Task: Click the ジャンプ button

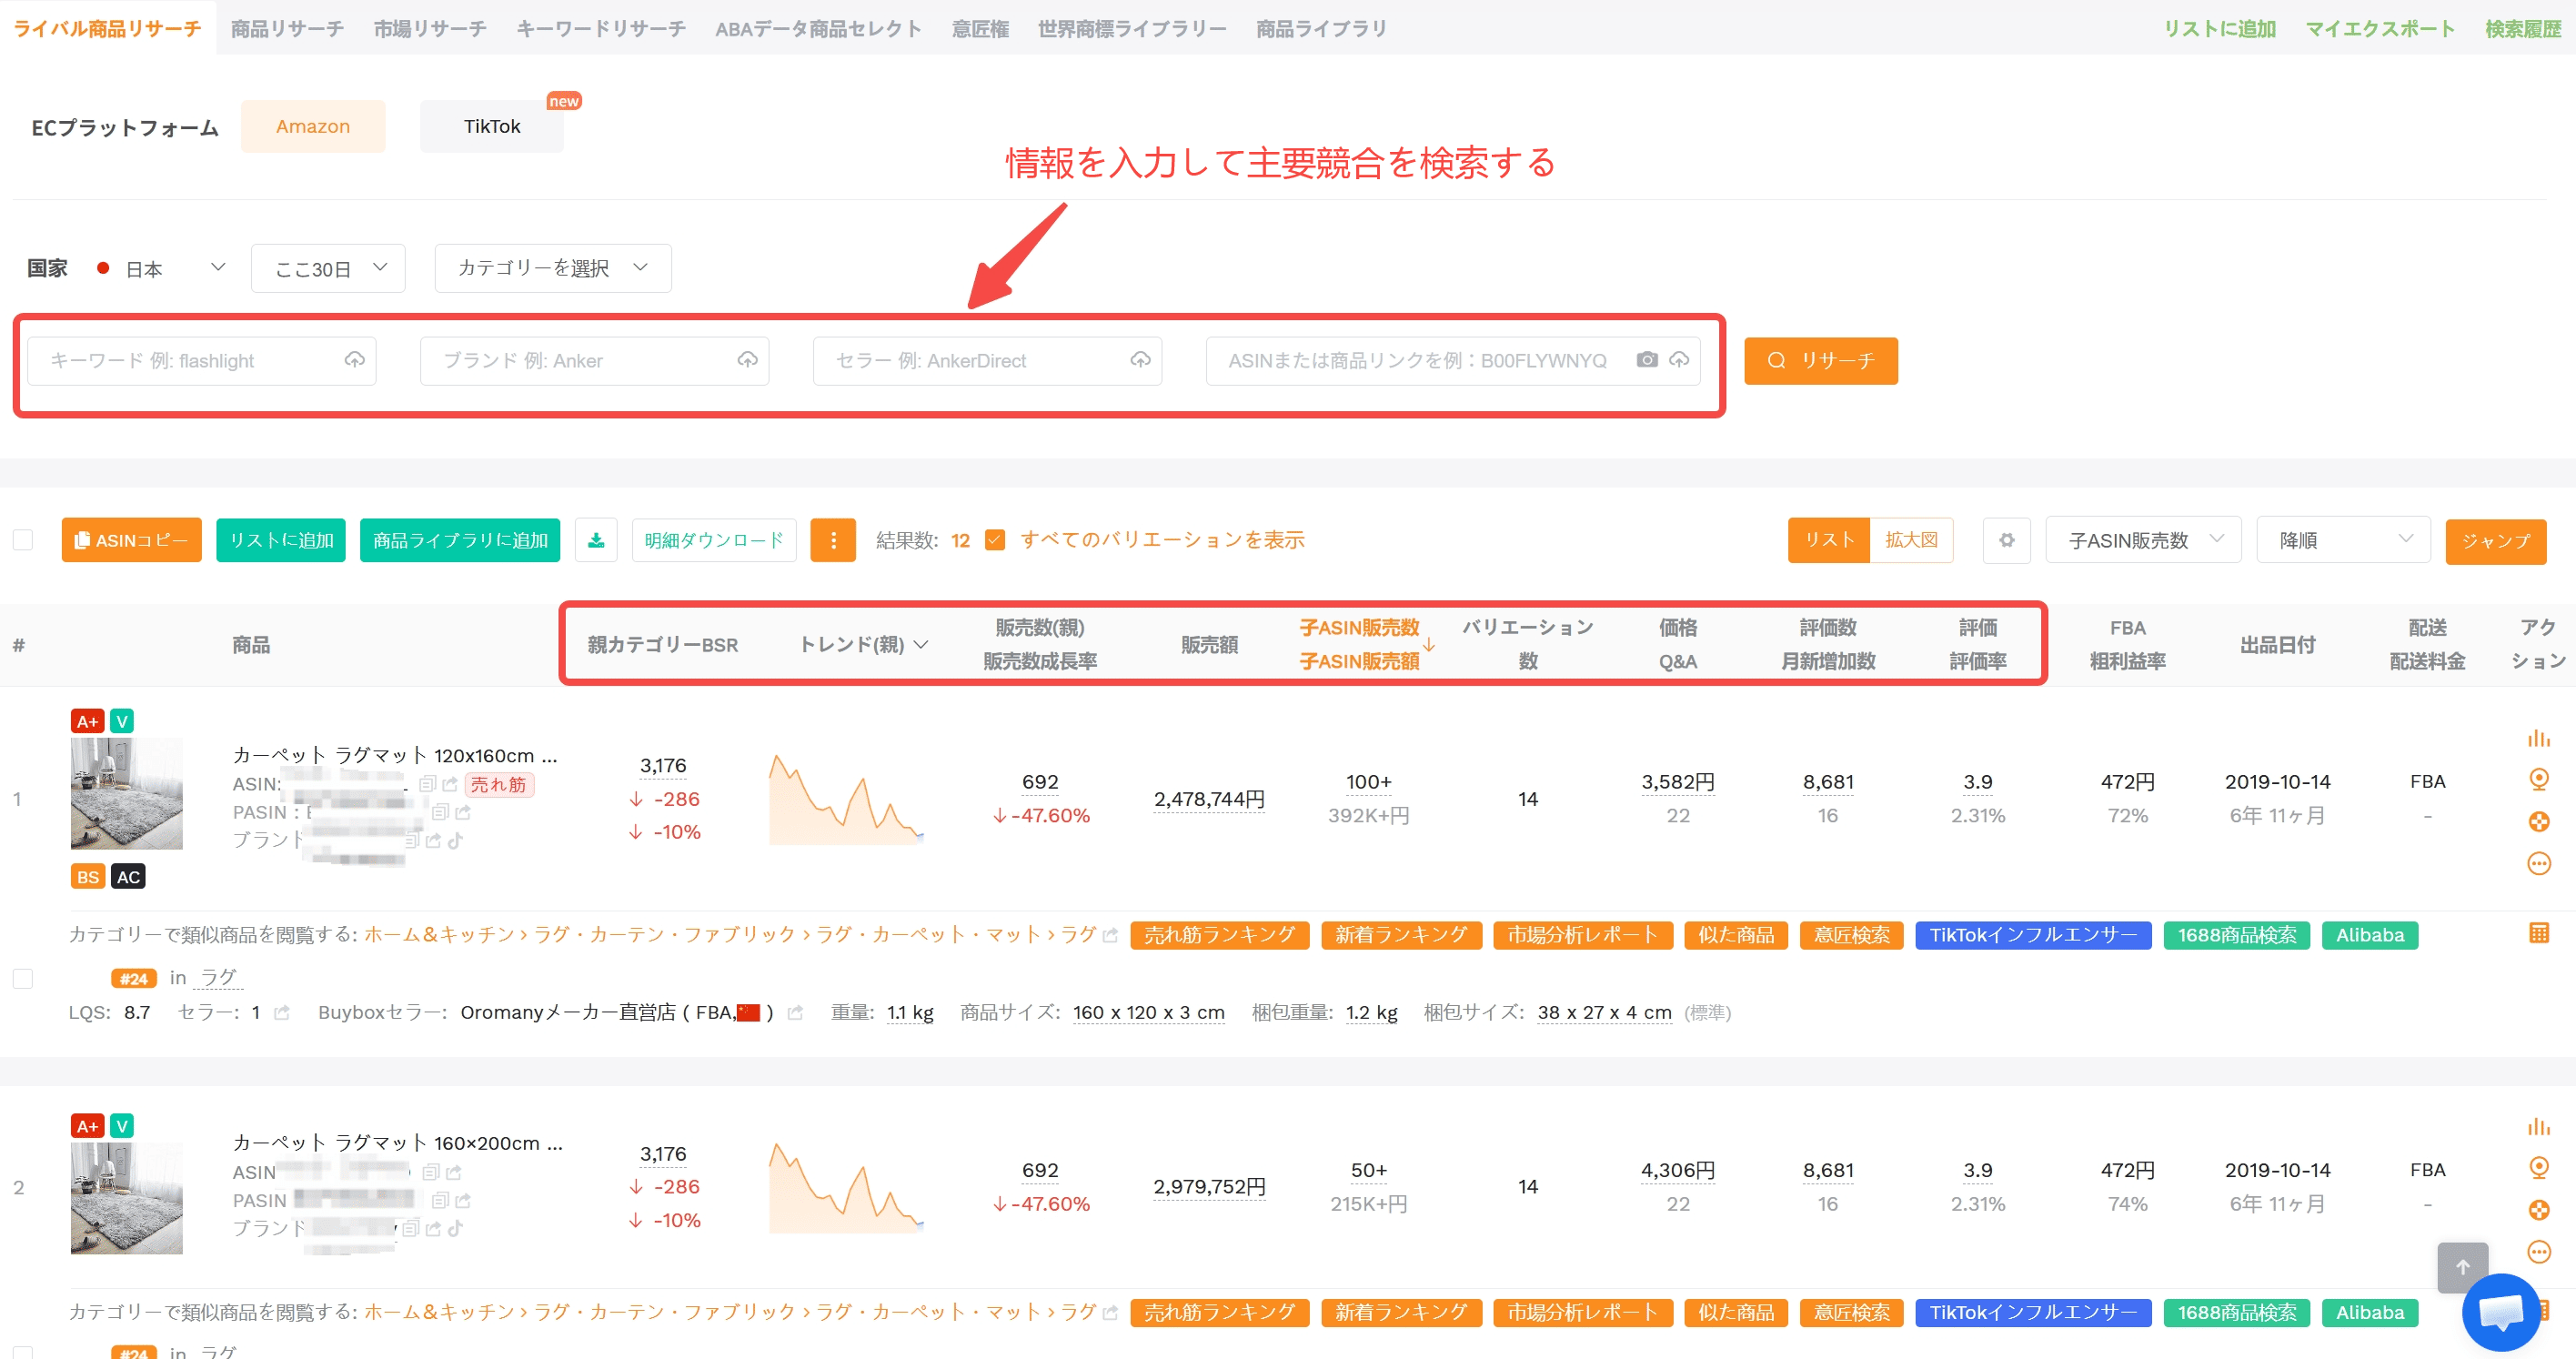Action: [x=2496, y=540]
